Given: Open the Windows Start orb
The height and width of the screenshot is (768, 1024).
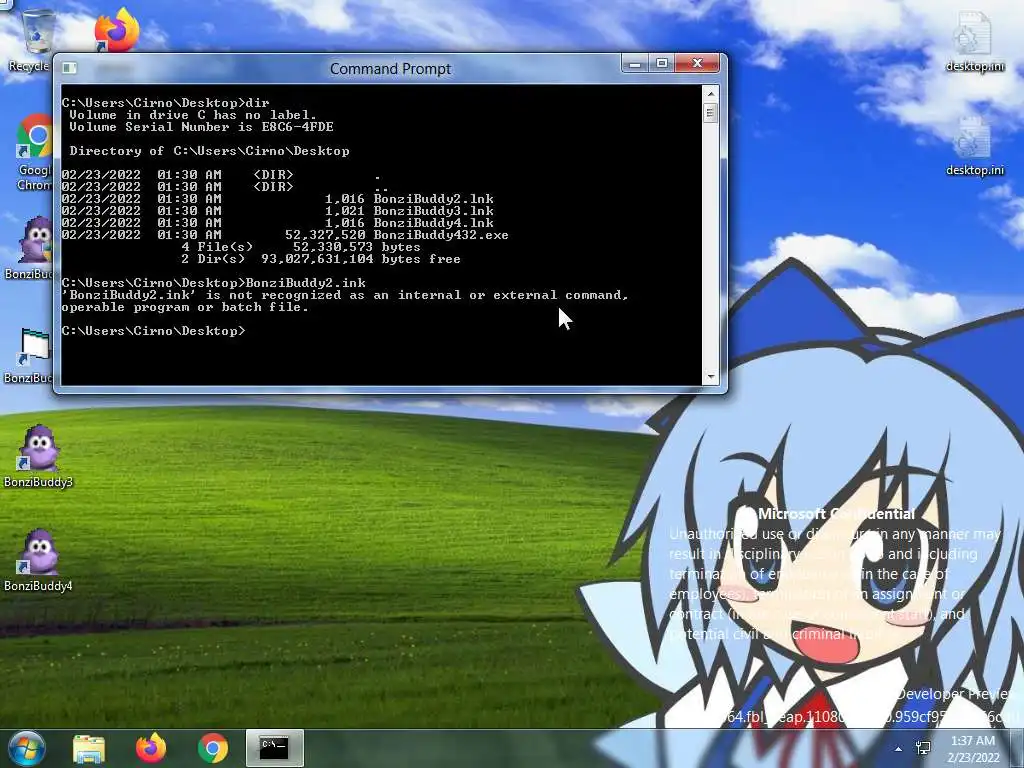Looking at the screenshot, I should 26,748.
